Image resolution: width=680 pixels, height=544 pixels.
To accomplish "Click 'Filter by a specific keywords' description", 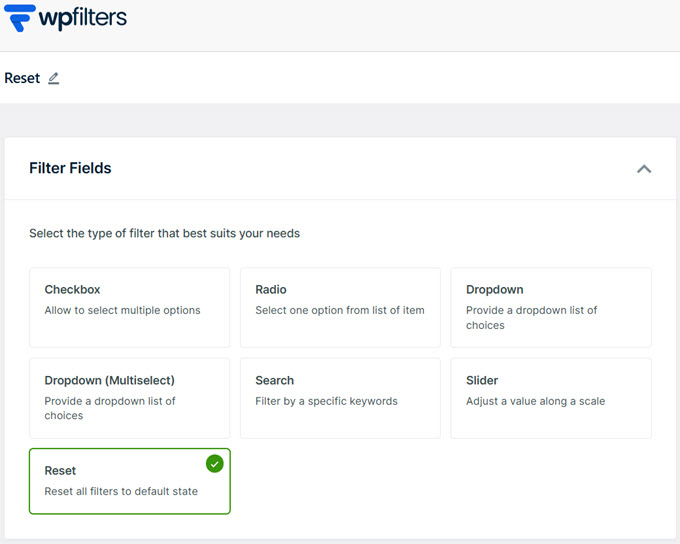I will 326,401.
